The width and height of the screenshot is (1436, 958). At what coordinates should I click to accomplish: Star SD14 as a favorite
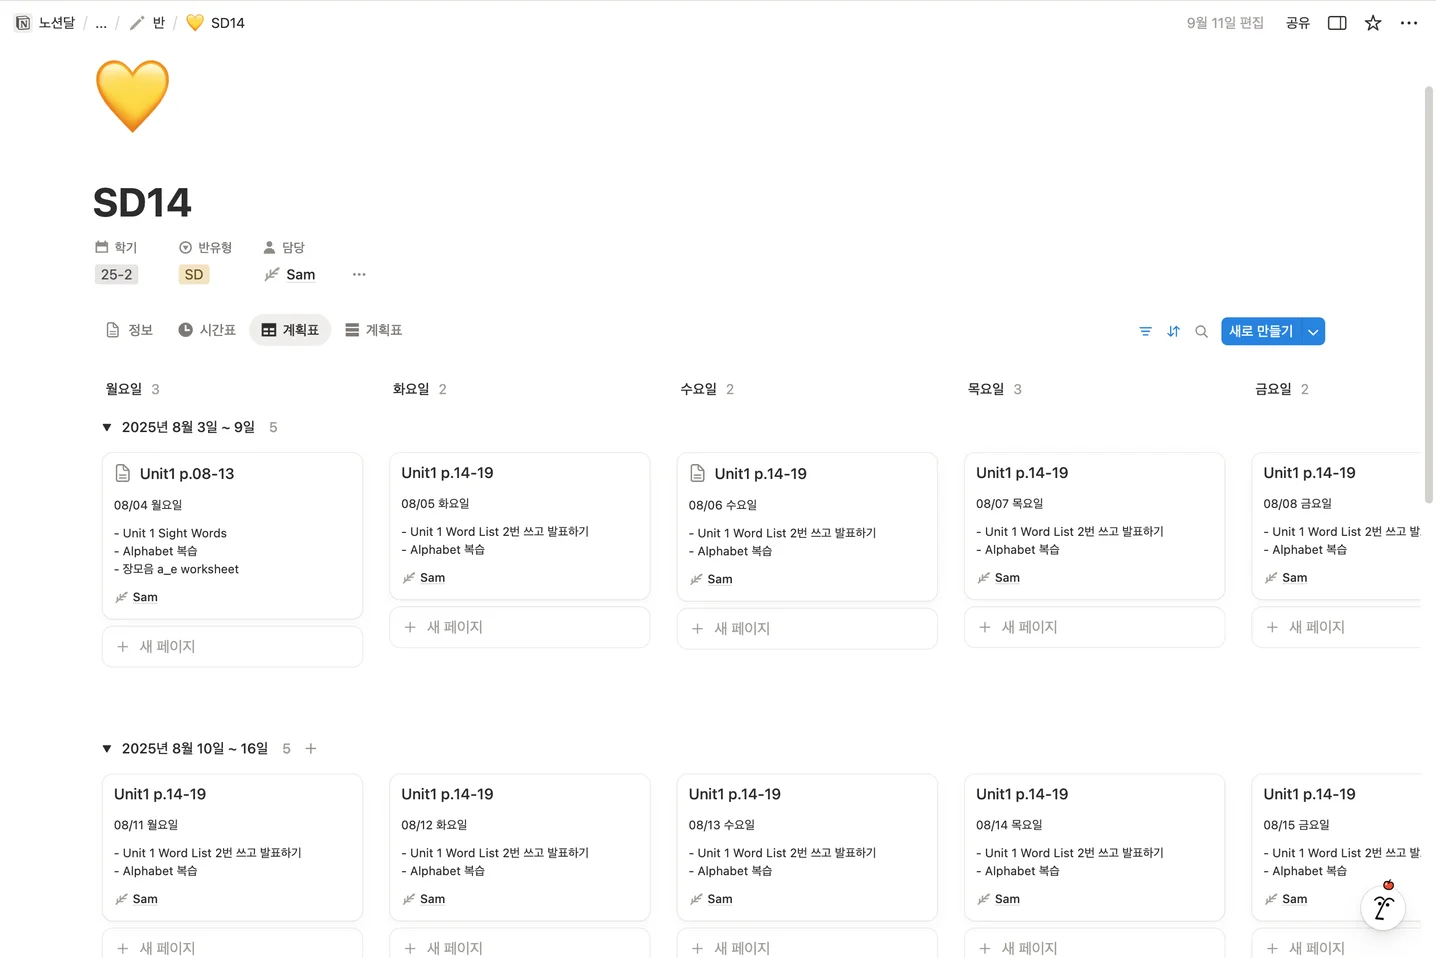click(1373, 22)
